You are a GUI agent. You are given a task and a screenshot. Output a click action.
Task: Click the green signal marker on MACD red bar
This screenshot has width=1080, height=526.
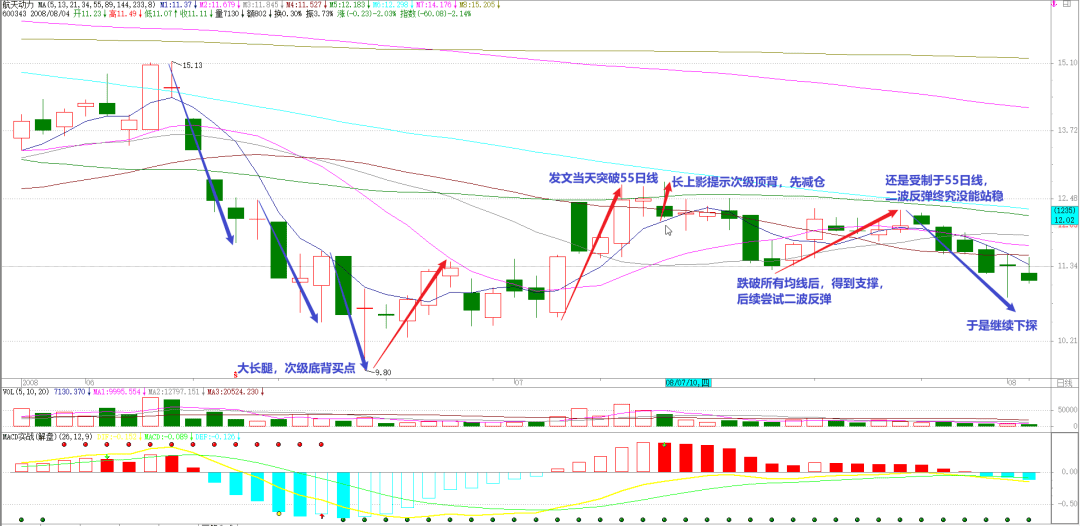click(x=106, y=456)
